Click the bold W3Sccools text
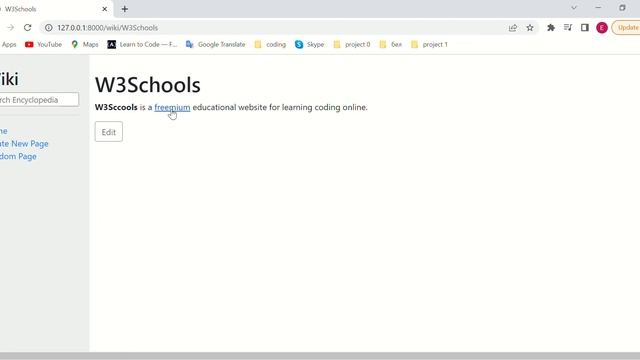This screenshot has width=640, height=360. (116, 107)
